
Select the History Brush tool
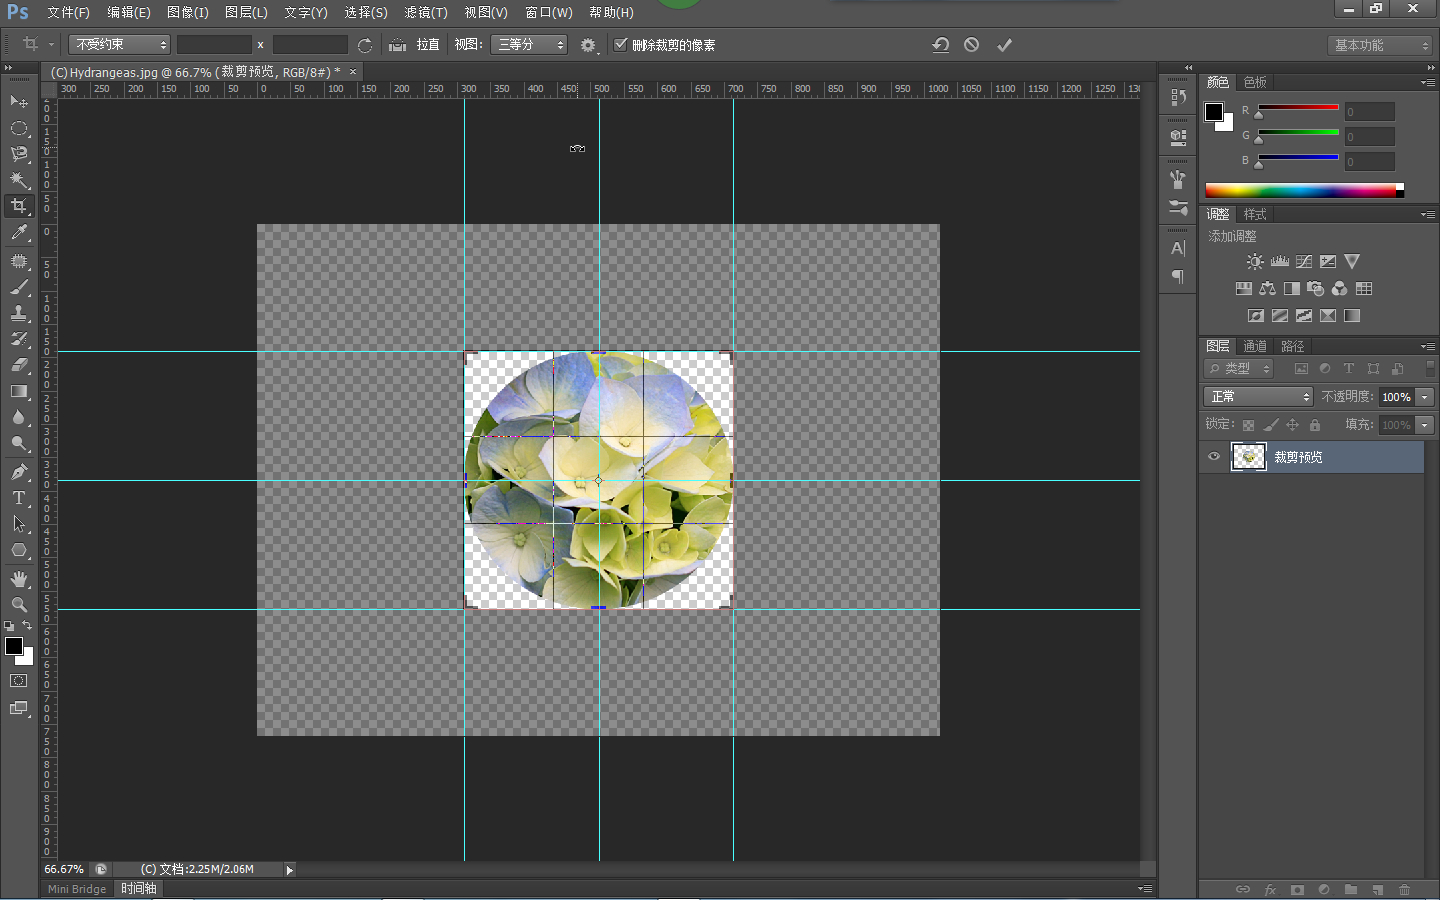pos(18,339)
